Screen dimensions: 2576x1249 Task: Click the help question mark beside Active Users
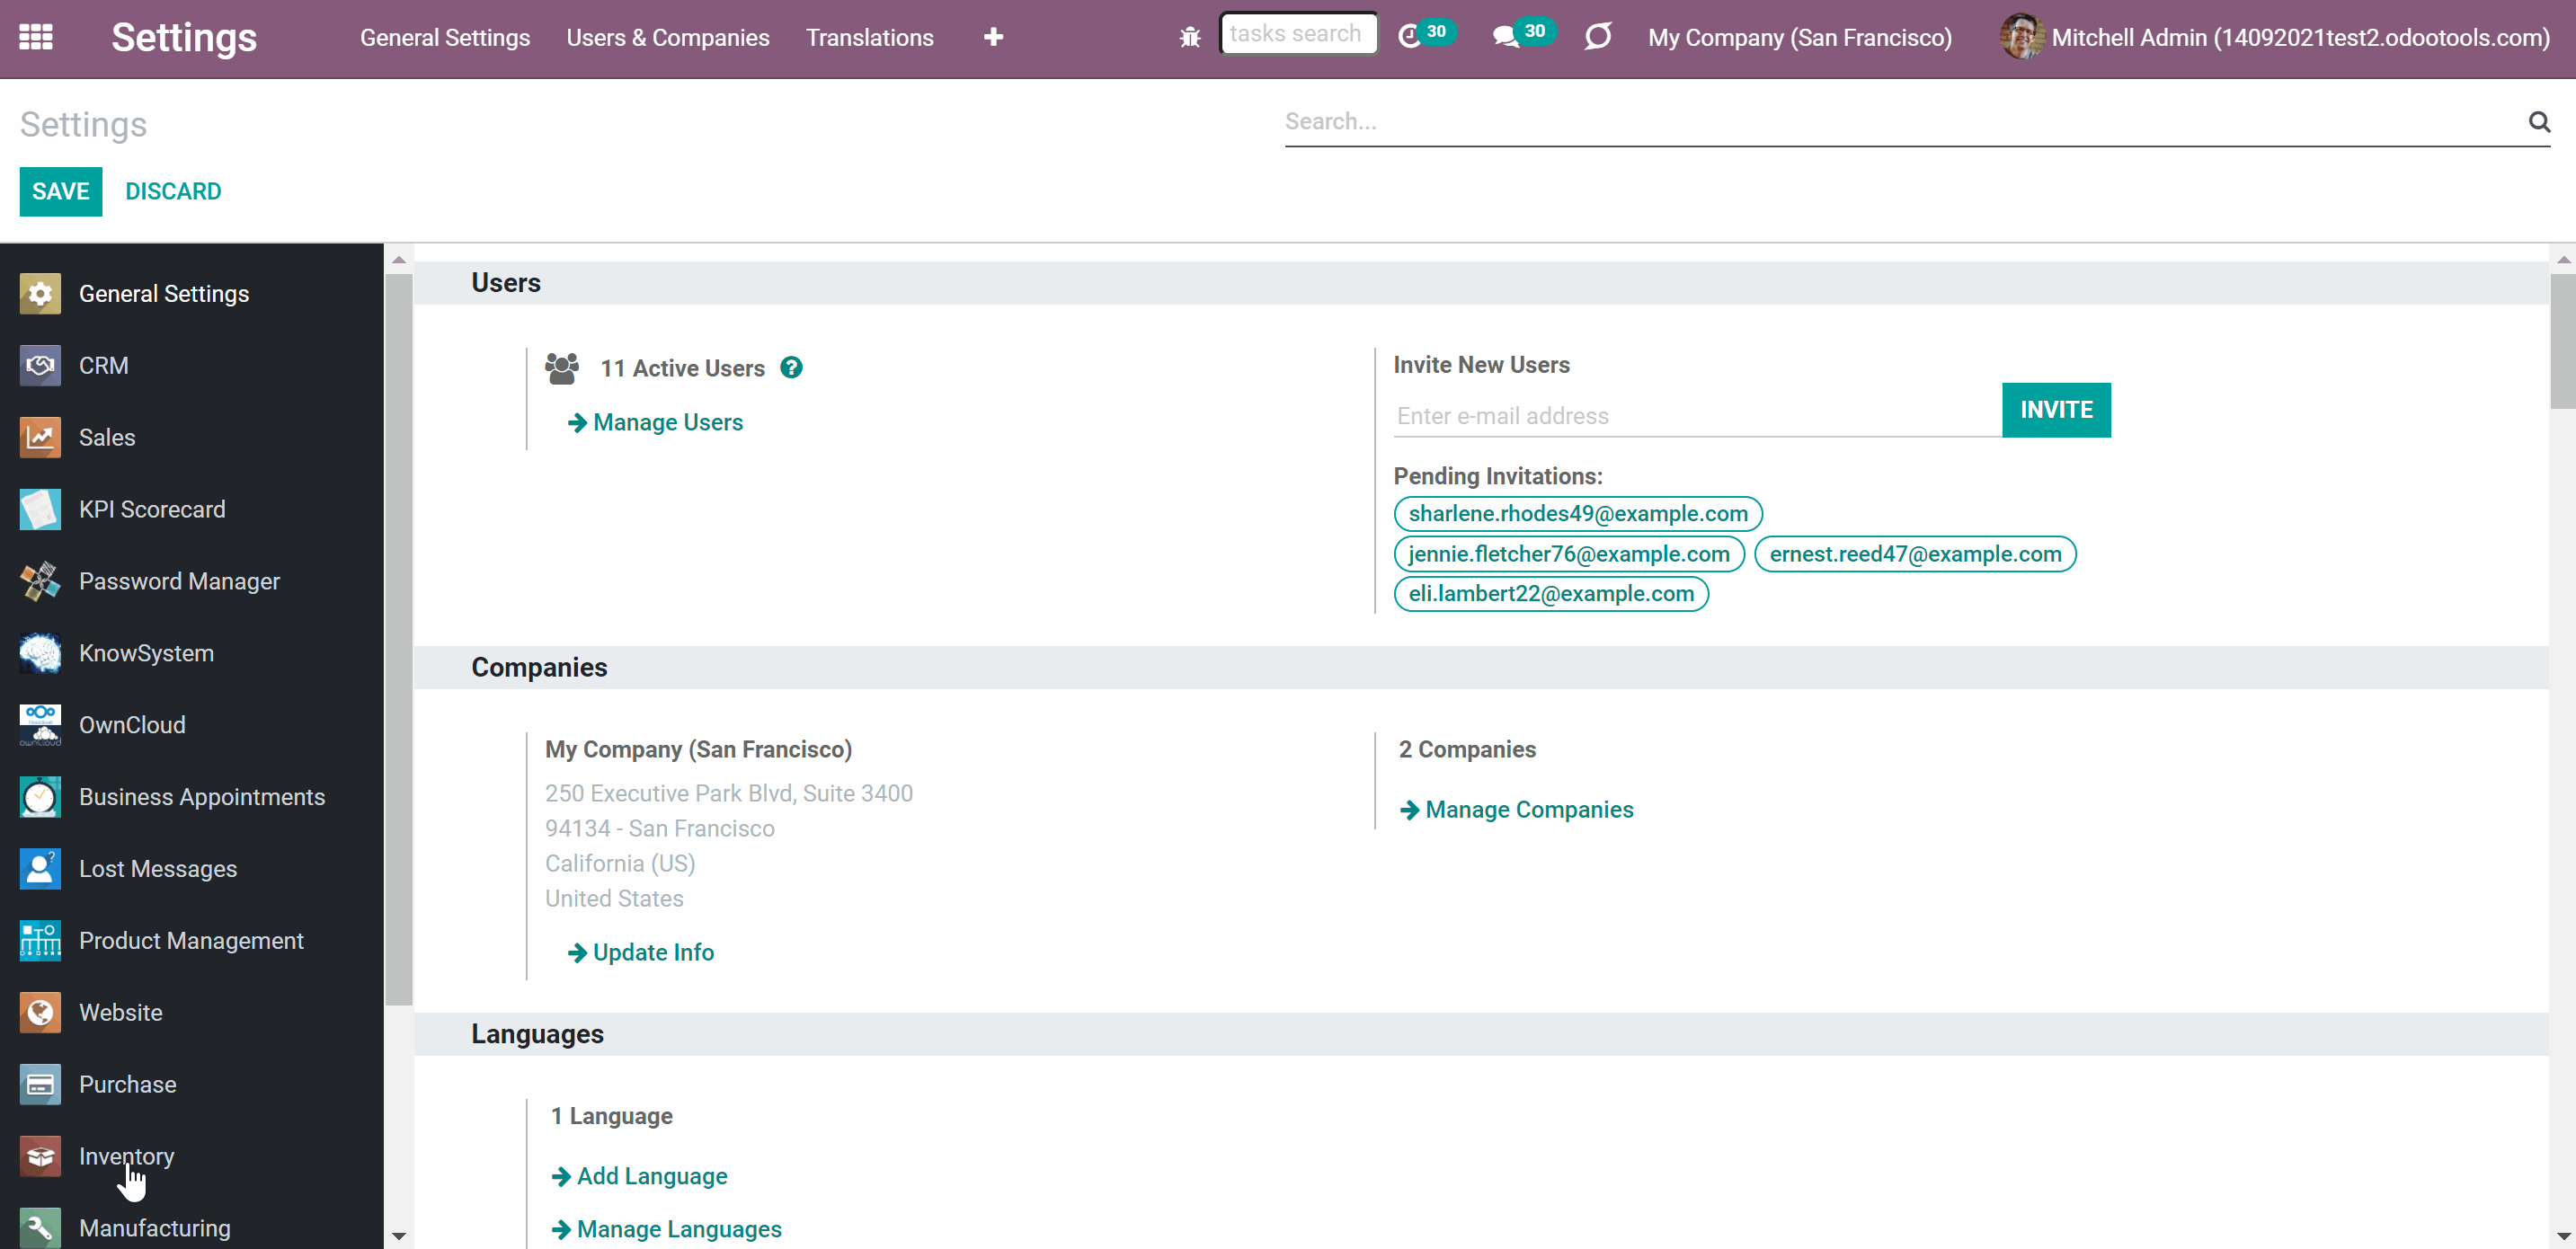pos(791,368)
